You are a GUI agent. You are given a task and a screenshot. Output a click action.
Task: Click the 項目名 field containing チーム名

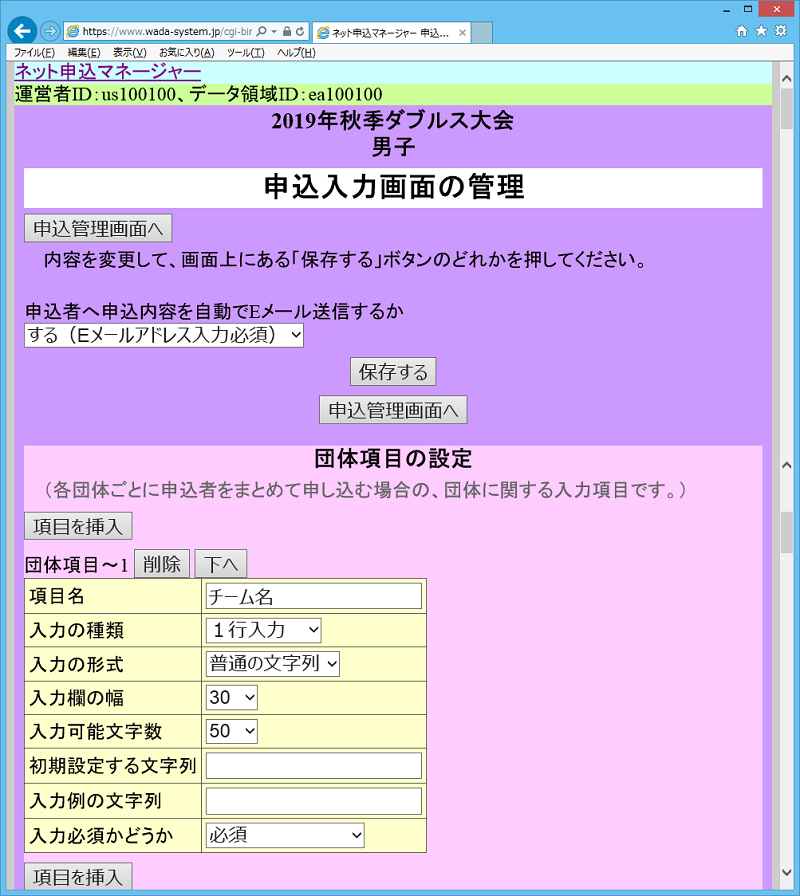(314, 597)
